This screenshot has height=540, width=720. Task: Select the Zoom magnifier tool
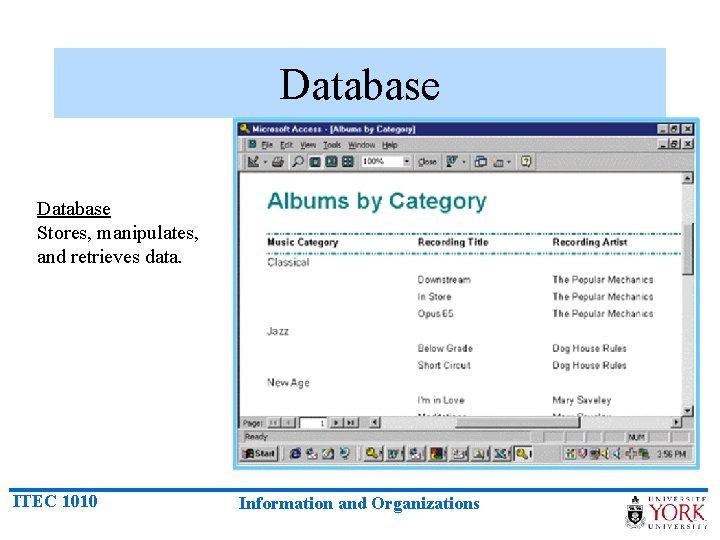coord(298,162)
